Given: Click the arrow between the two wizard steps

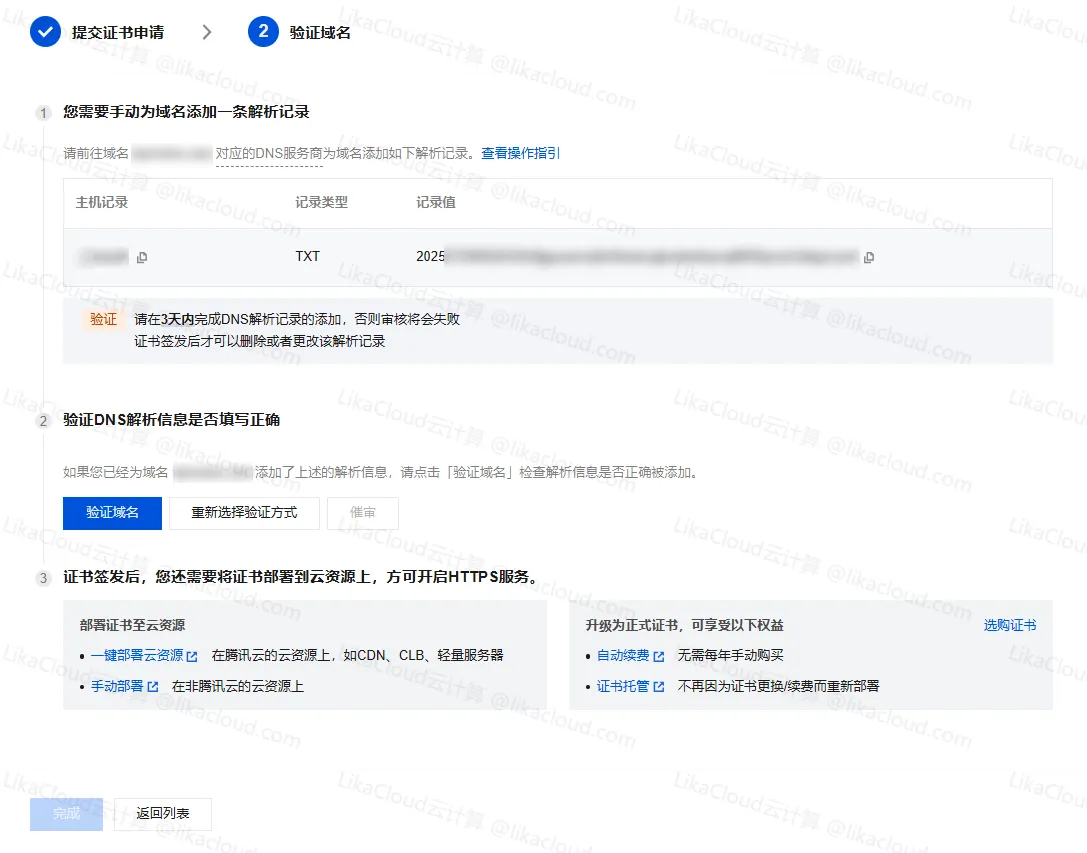Looking at the screenshot, I should click(x=207, y=32).
